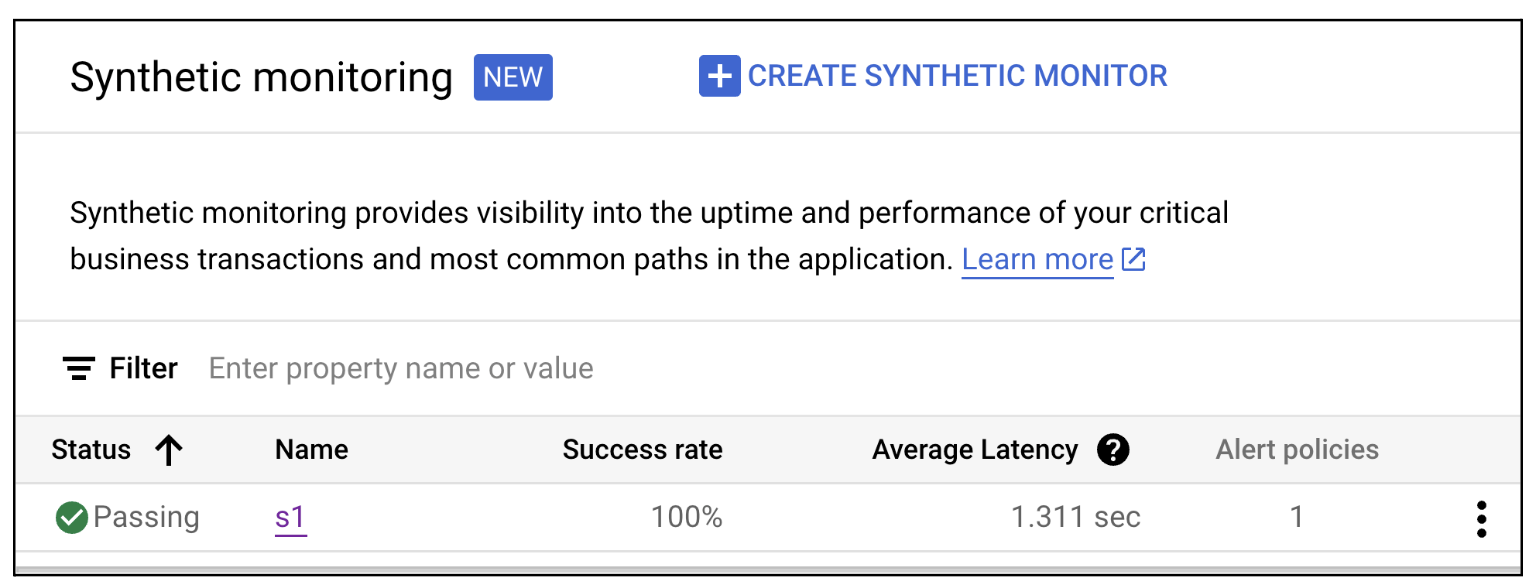Click the 1.311 sec latency value
The width and height of the screenshot is (1532, 586).
point(1075,518)
